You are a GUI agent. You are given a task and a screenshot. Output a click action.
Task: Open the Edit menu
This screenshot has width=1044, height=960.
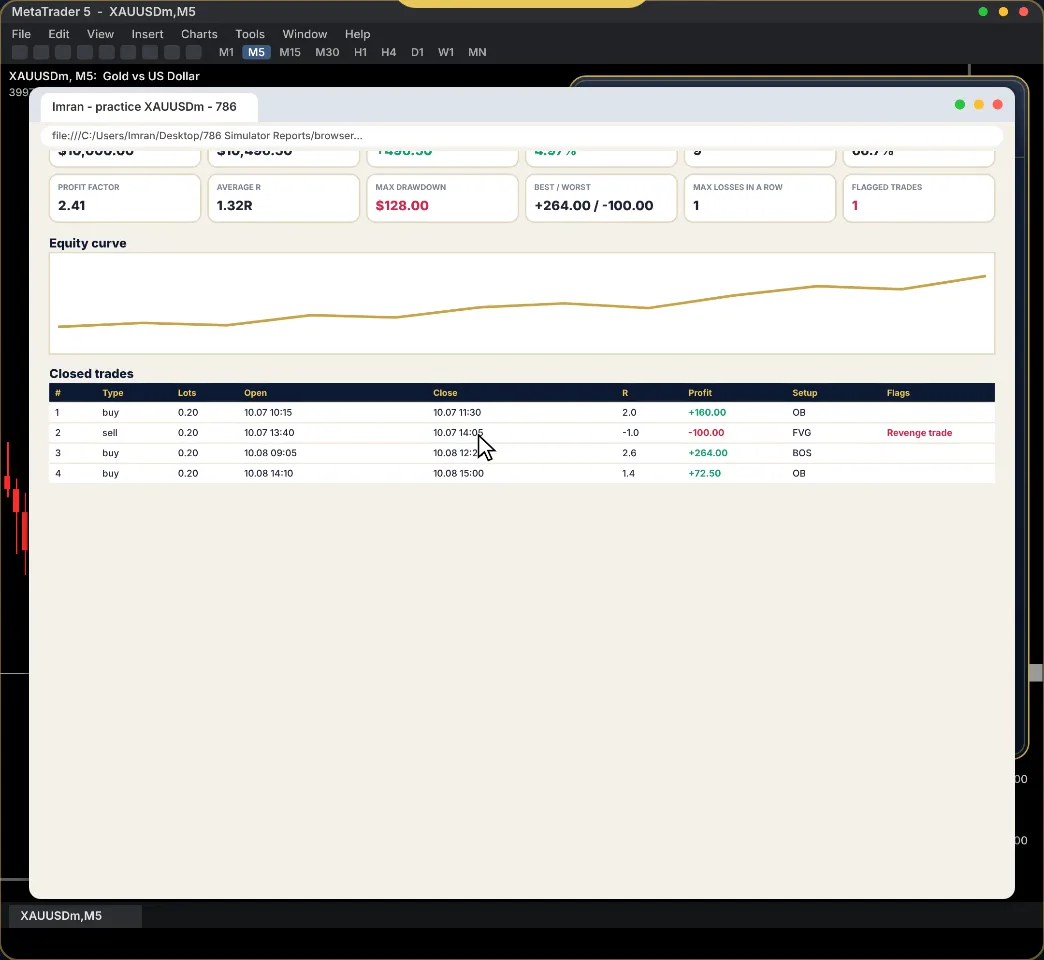point(59,34)
